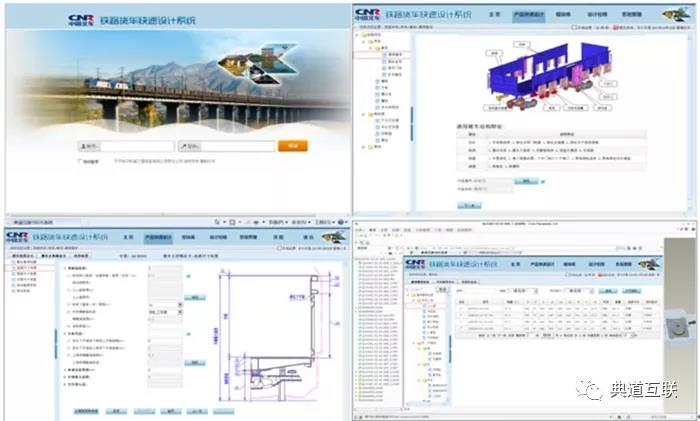Open the Page menu in the browser command bar
This screenshot has height=421, width=700.
[x=277, y=222]
